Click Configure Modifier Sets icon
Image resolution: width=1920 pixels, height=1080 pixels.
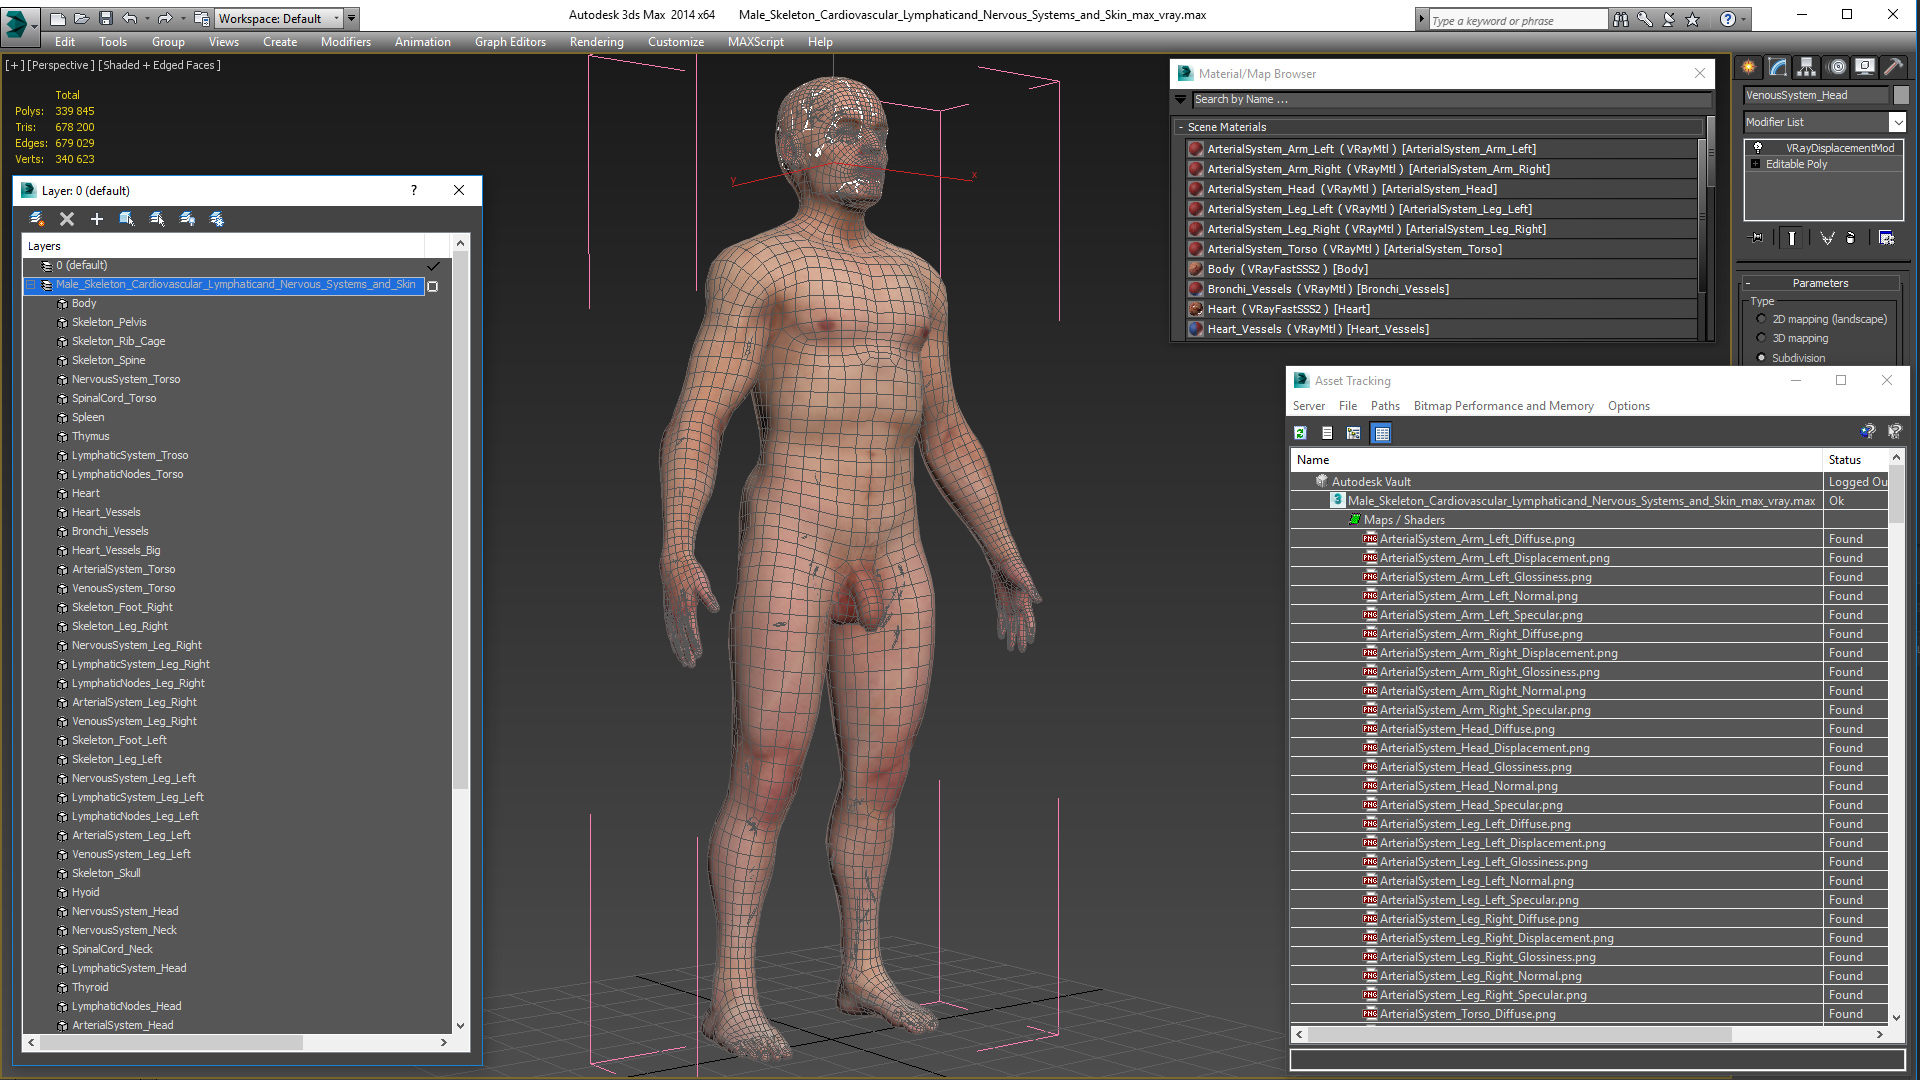pos(1886,238)
